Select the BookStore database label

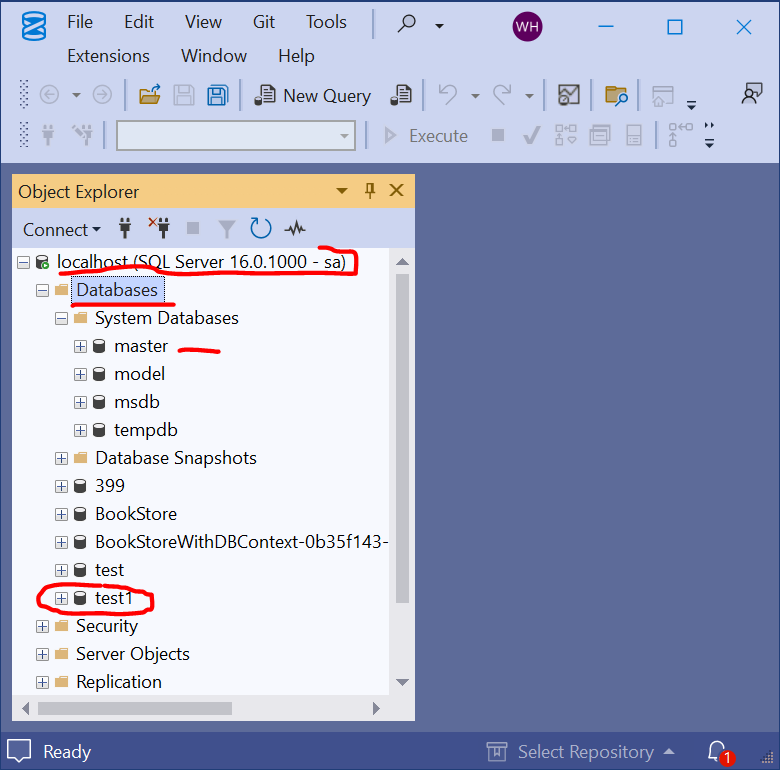(x=136, y=514)
